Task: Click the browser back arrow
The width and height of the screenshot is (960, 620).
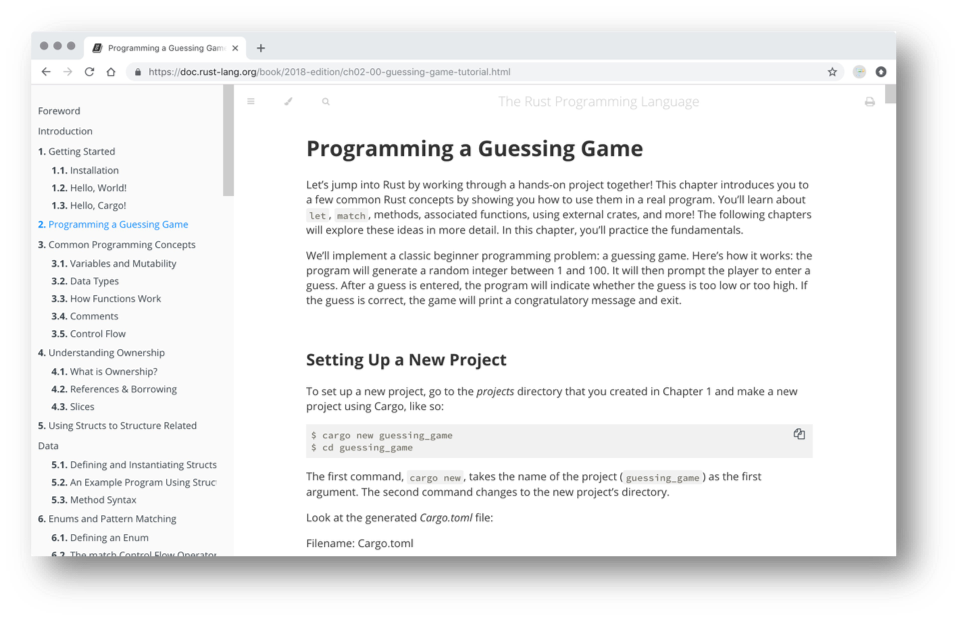Action: [46, 72]
